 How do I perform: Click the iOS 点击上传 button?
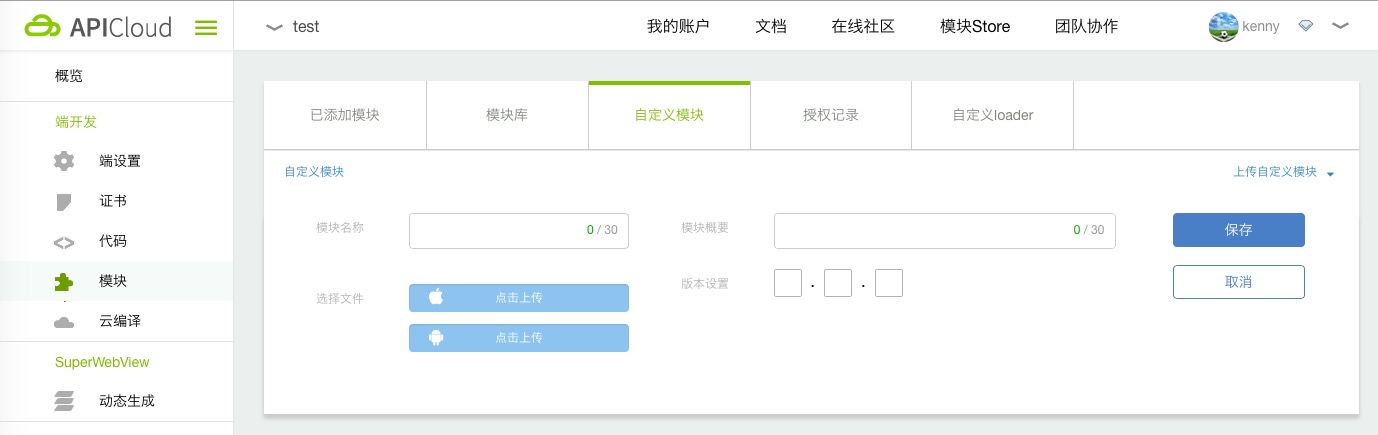point(519,298)
